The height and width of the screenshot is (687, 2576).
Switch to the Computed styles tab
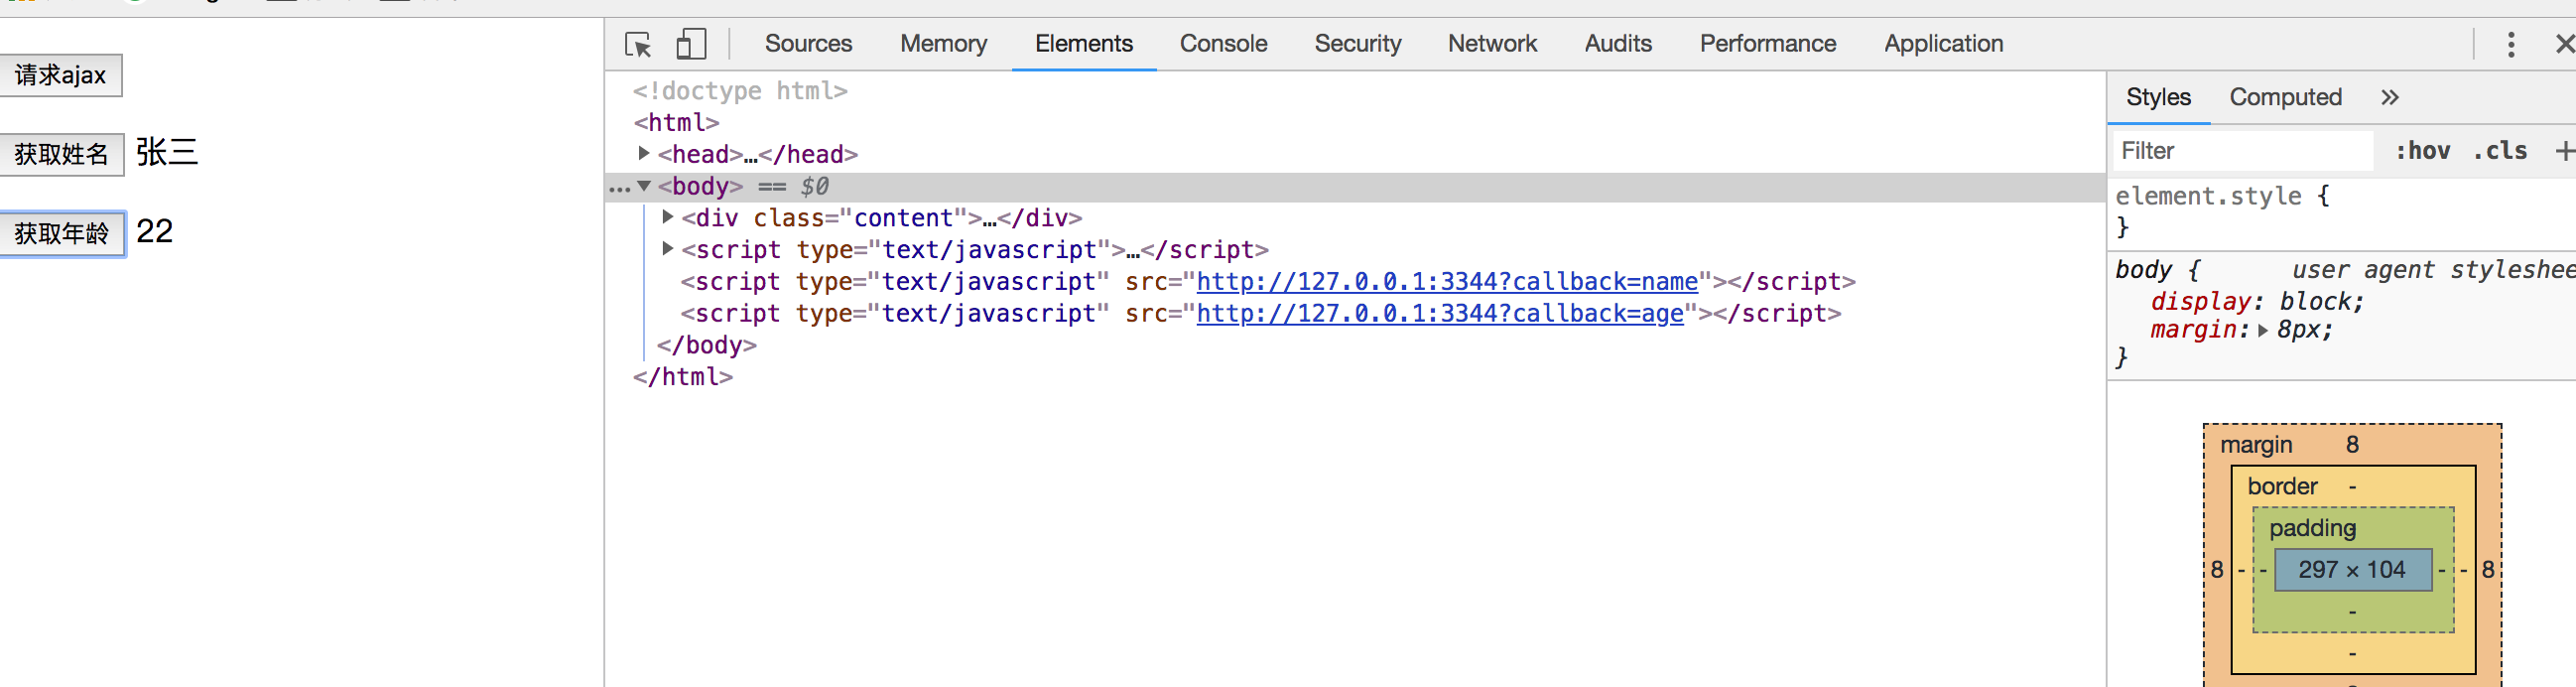[2285, 97]
